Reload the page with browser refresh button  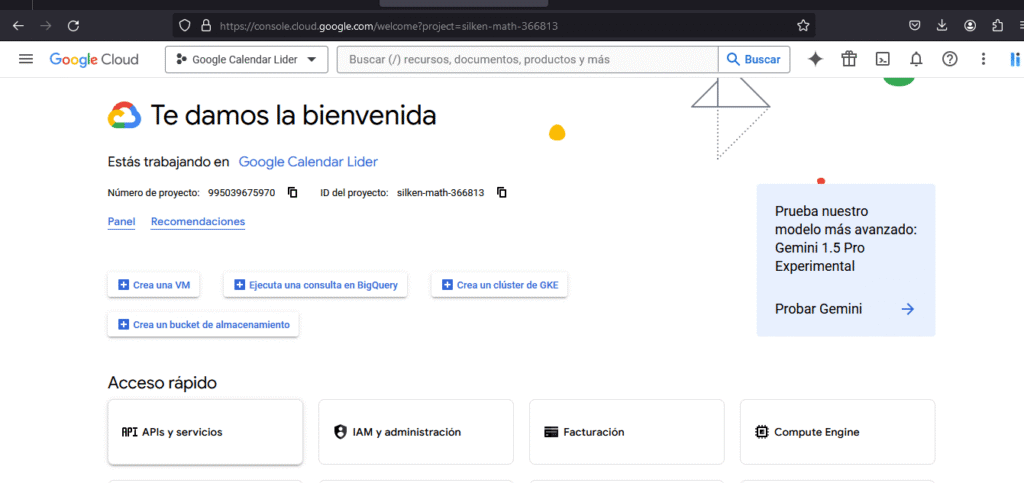(x=73, y=25)
